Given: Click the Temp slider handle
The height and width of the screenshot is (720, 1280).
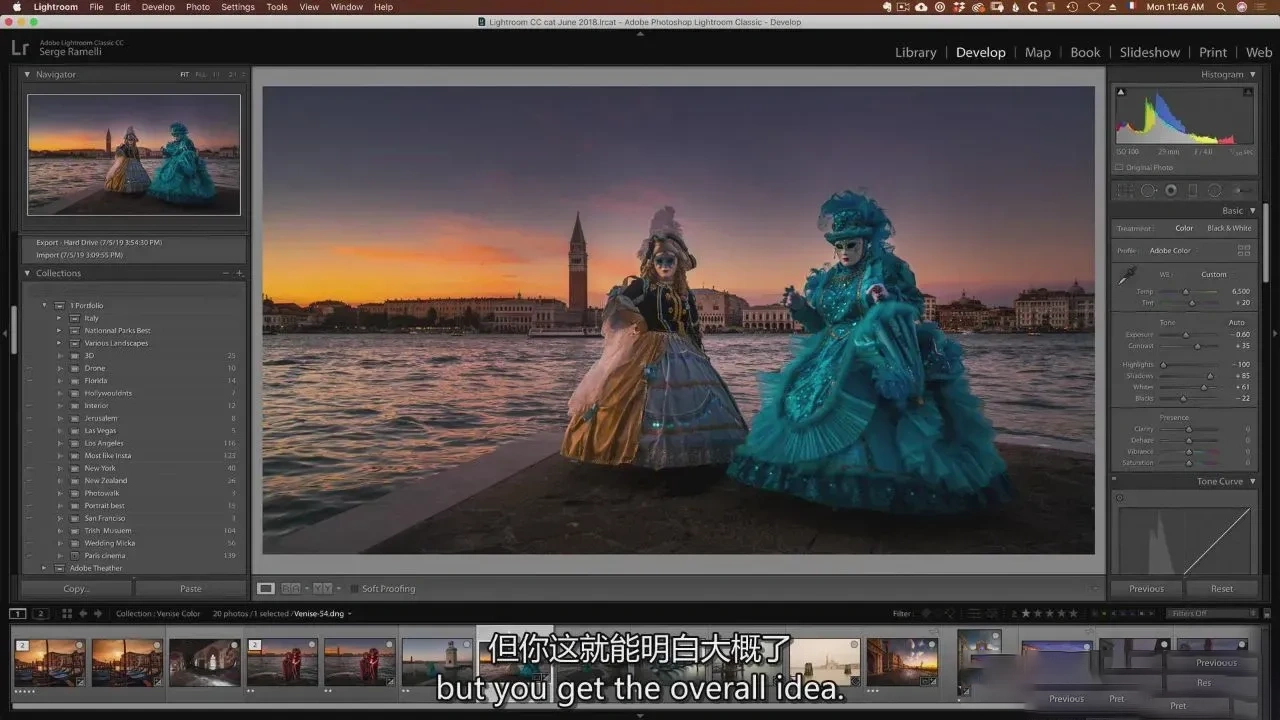Looking at the screenshot, I should tap(1186, 291).
